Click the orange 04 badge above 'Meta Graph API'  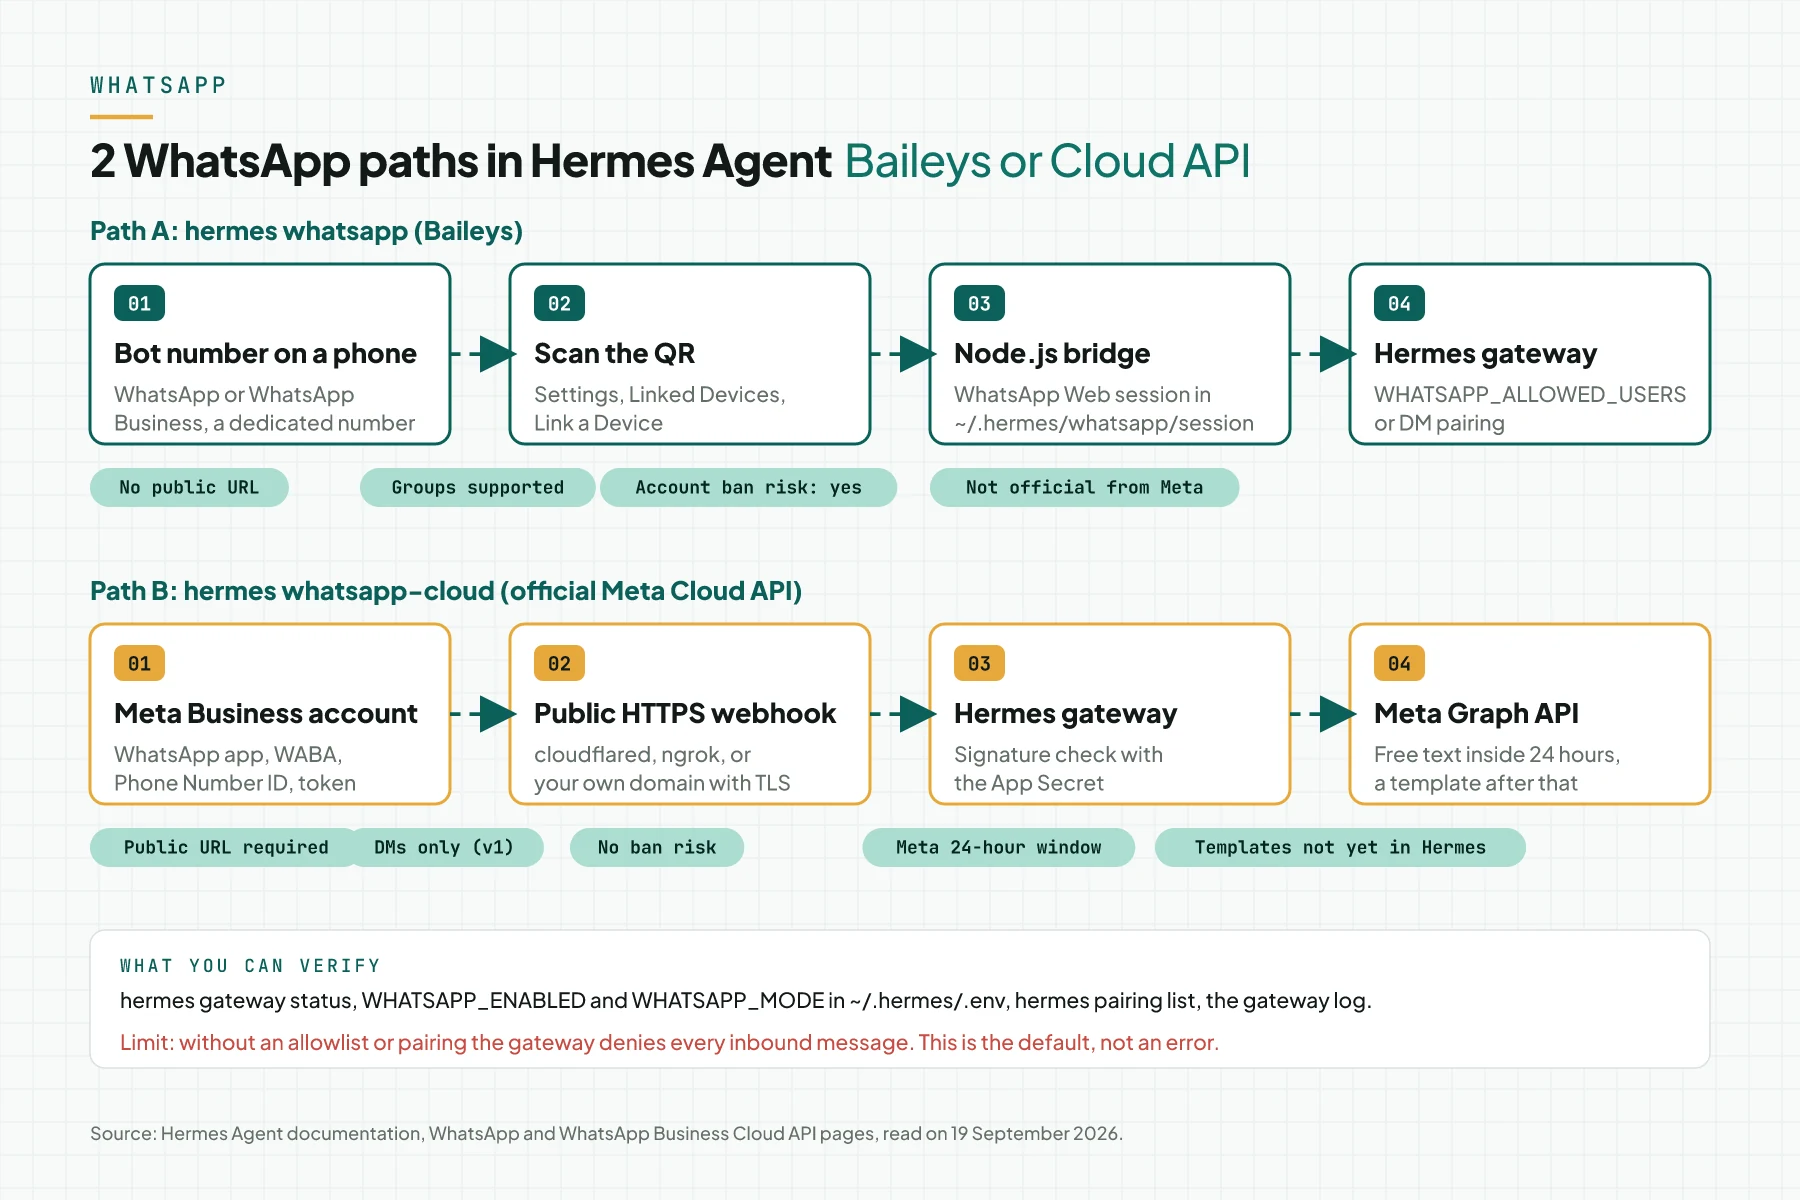[x=1399, y=663]
